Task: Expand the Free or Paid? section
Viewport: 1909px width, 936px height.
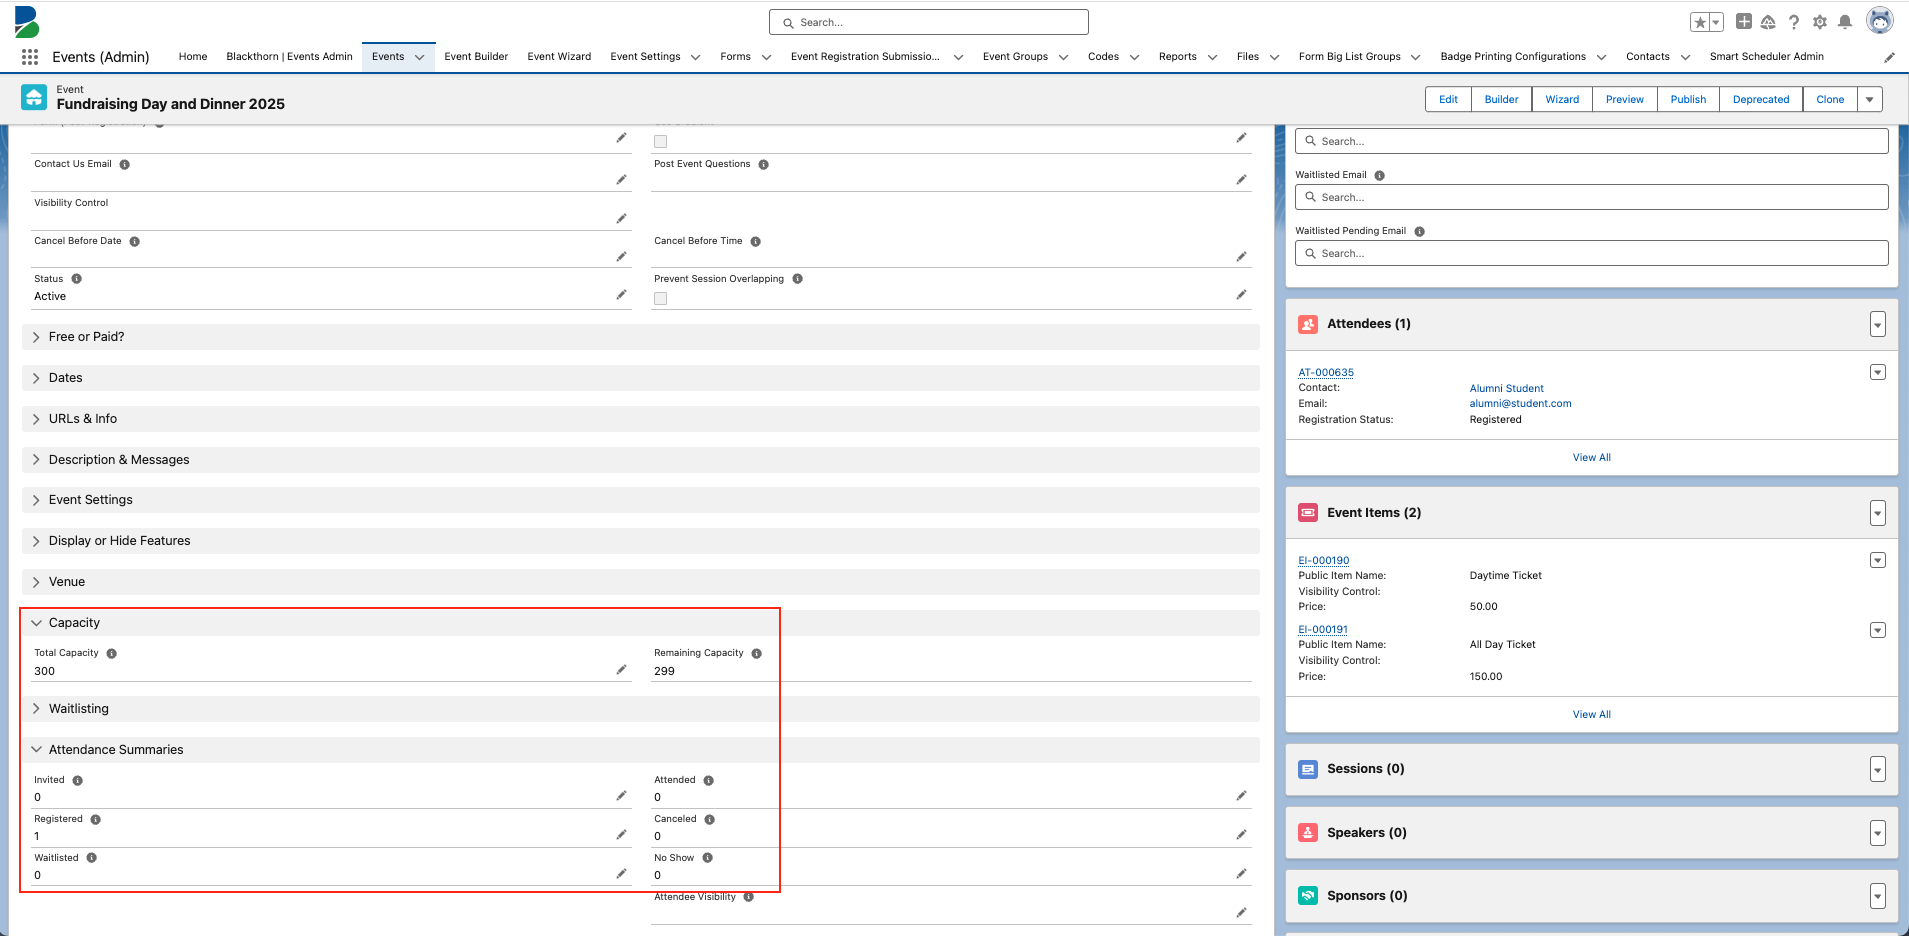Action: tap(640, 337)
